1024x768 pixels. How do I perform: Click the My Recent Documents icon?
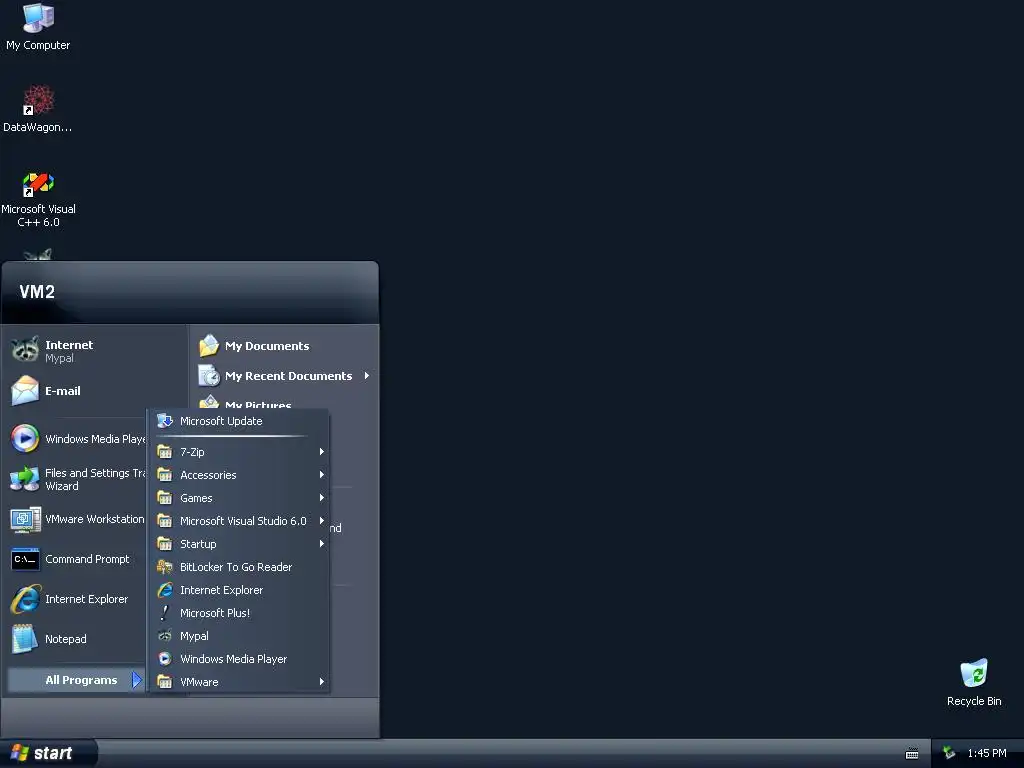point(209,376)
